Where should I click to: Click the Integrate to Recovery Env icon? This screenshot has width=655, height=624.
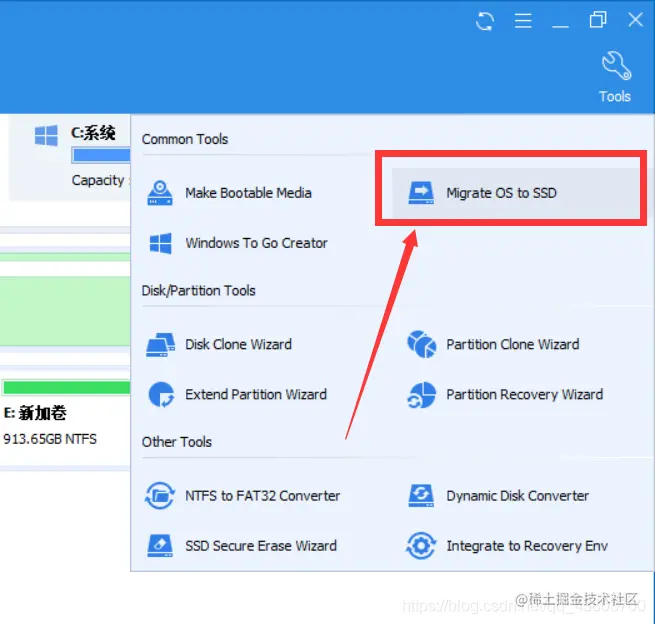(421, 546)
